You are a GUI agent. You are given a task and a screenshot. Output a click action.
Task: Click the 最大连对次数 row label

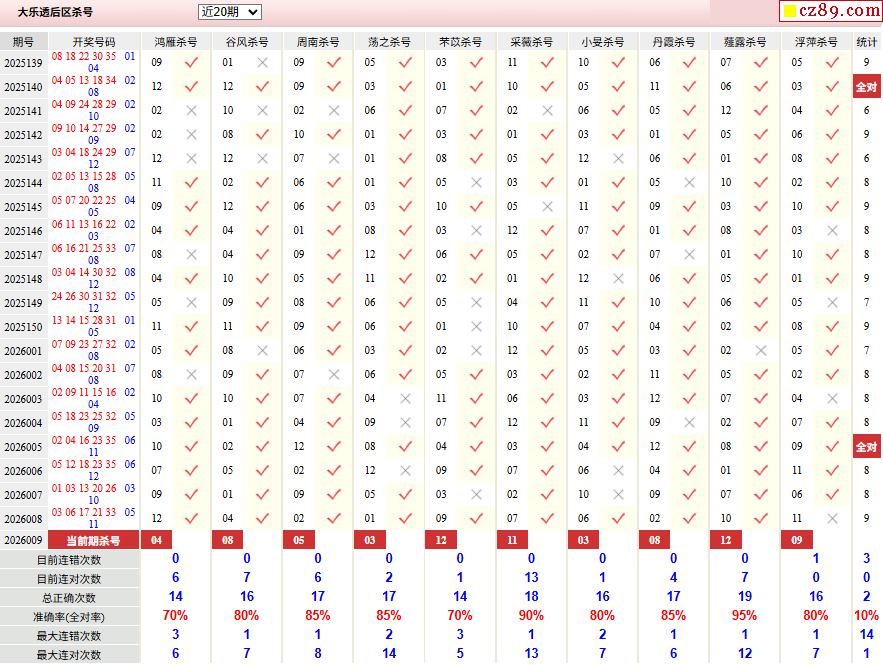69,655
